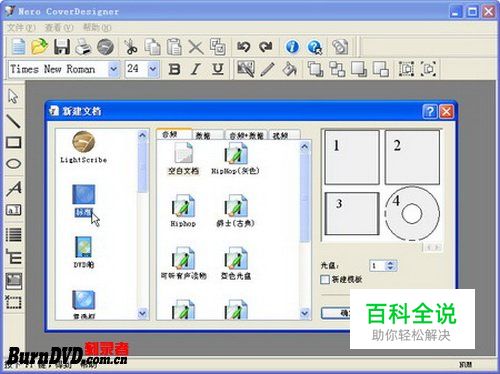Open the blue info icon
This screenshot has height=374, width=500.
coord(292,47)
